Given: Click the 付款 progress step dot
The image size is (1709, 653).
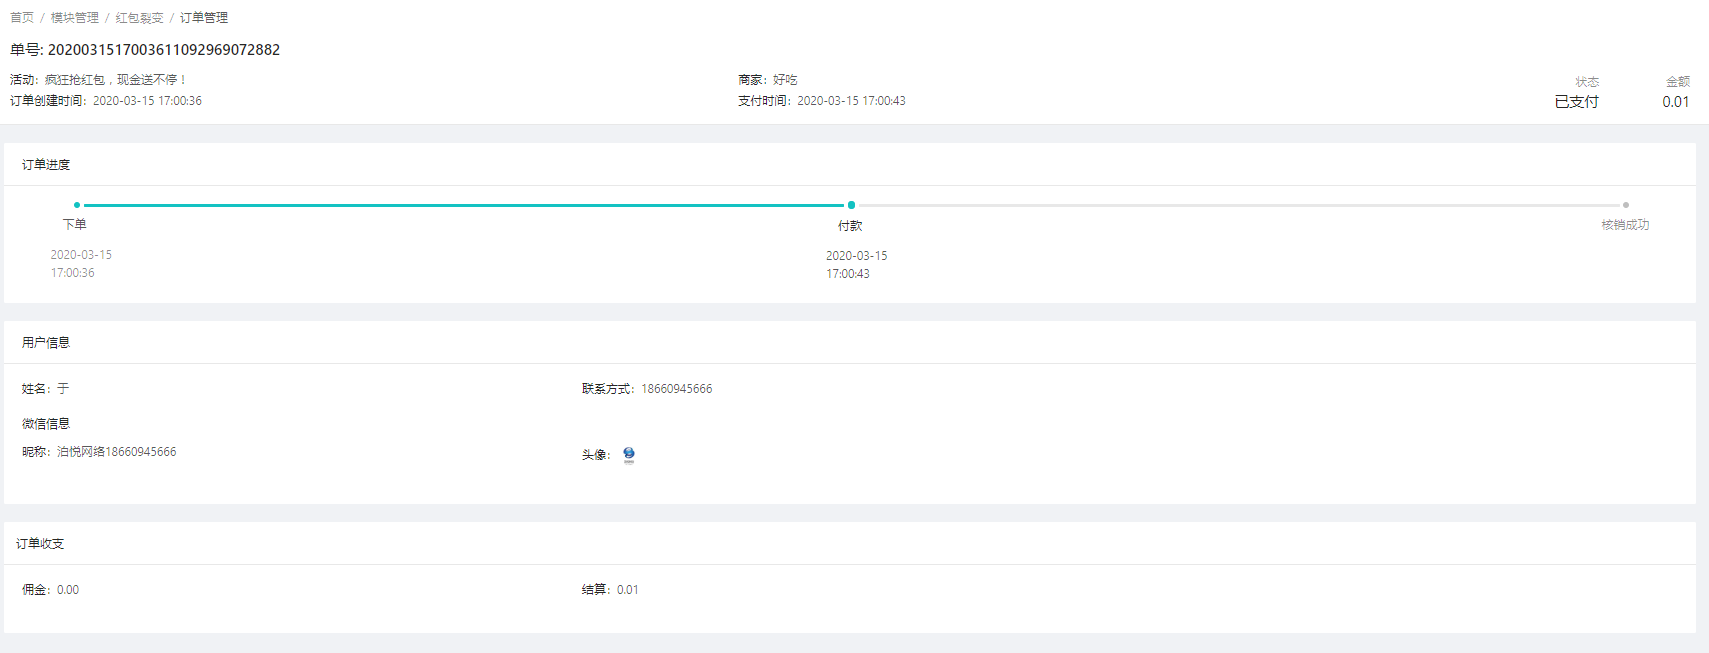Looking at the screenshot, I should click(x=851, y=205).
